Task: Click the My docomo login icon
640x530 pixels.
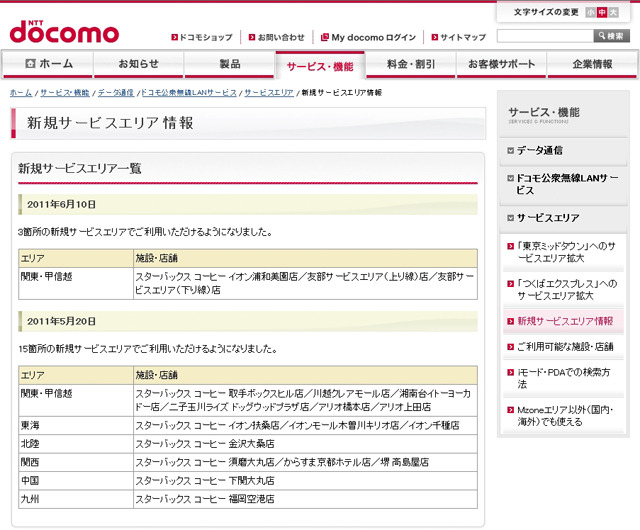Action: tap(324, 38)
